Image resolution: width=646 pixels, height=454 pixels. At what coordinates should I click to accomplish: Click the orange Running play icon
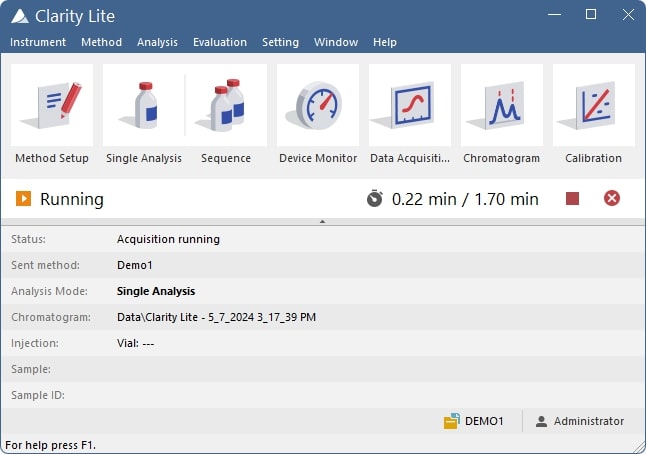(x=23, y=199)
